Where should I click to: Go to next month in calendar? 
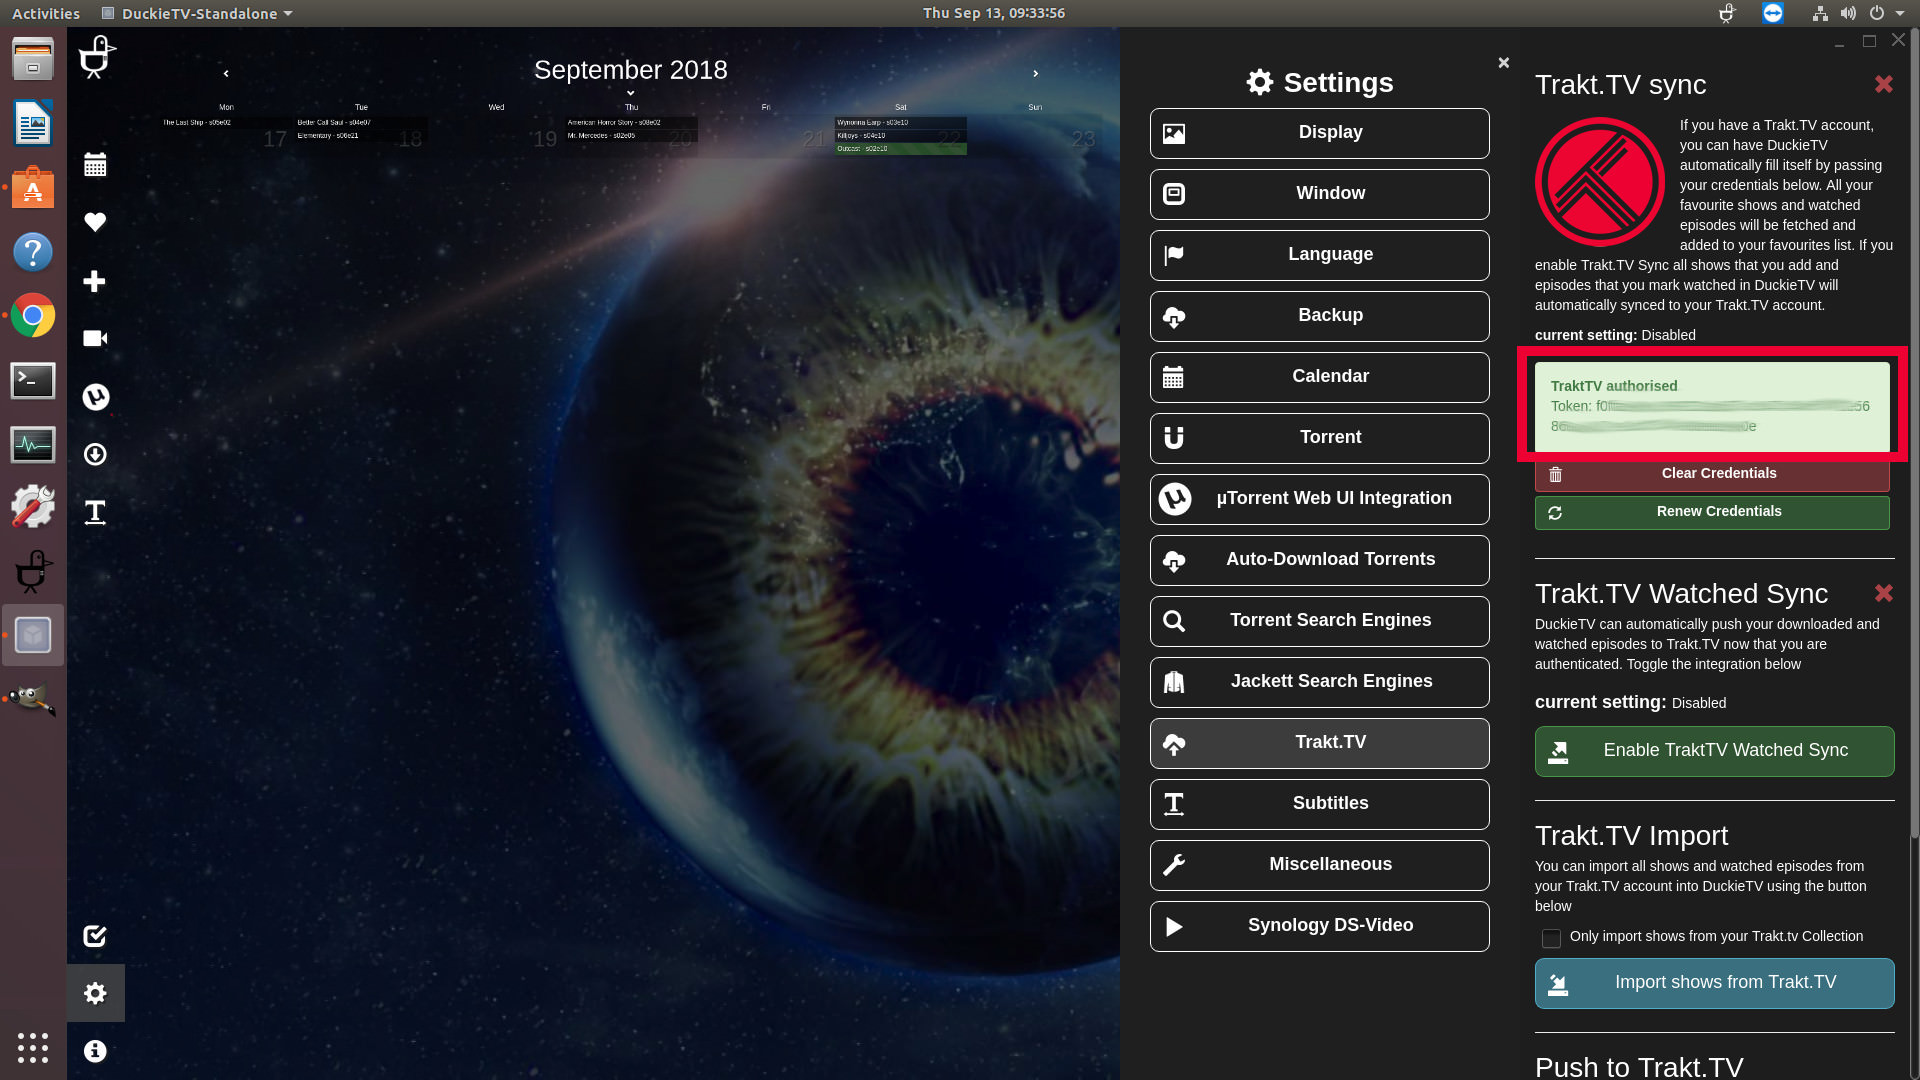coord(1035,74)
